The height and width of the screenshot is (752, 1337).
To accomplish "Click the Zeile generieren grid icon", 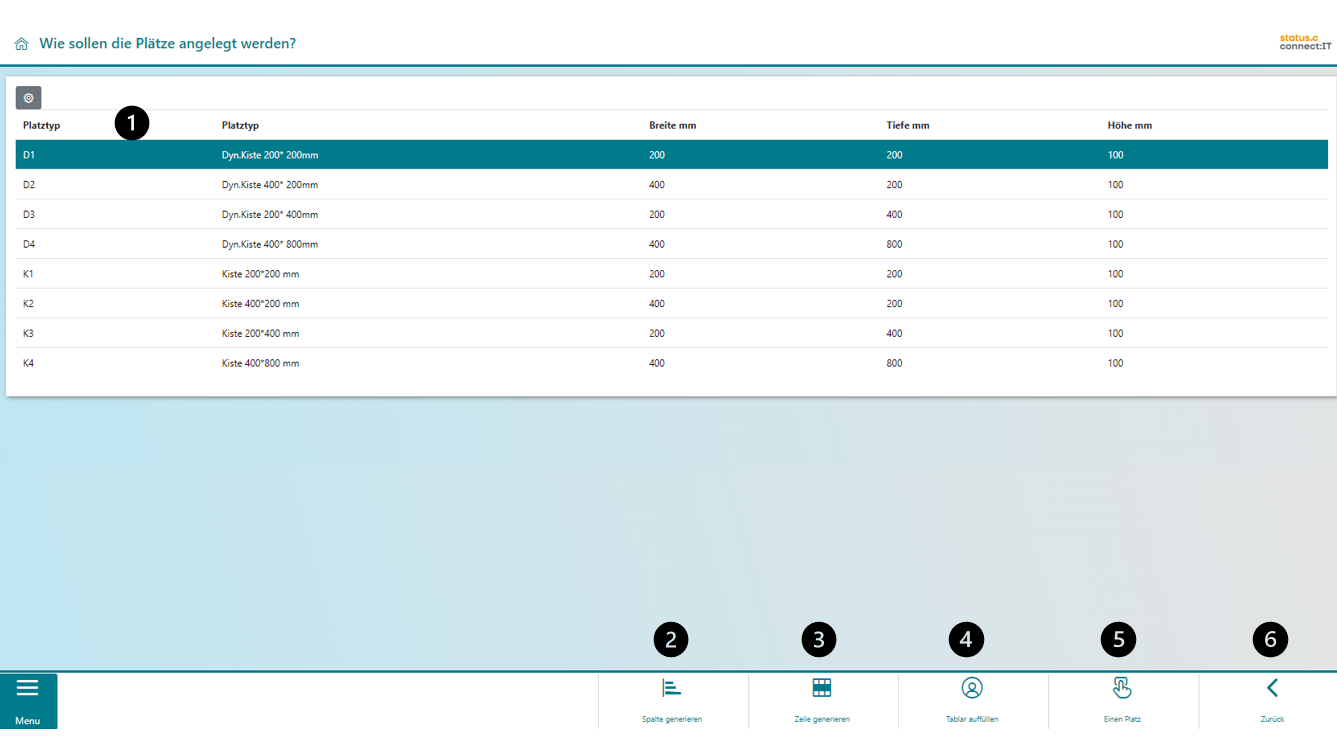I will (x=822, y=688).
